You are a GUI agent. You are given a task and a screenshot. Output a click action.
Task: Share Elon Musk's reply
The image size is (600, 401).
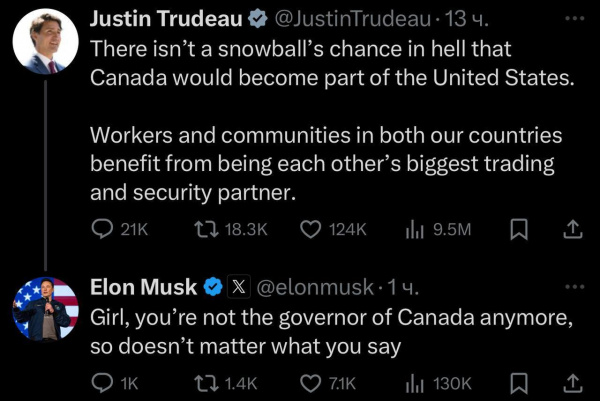pos(572,382)
